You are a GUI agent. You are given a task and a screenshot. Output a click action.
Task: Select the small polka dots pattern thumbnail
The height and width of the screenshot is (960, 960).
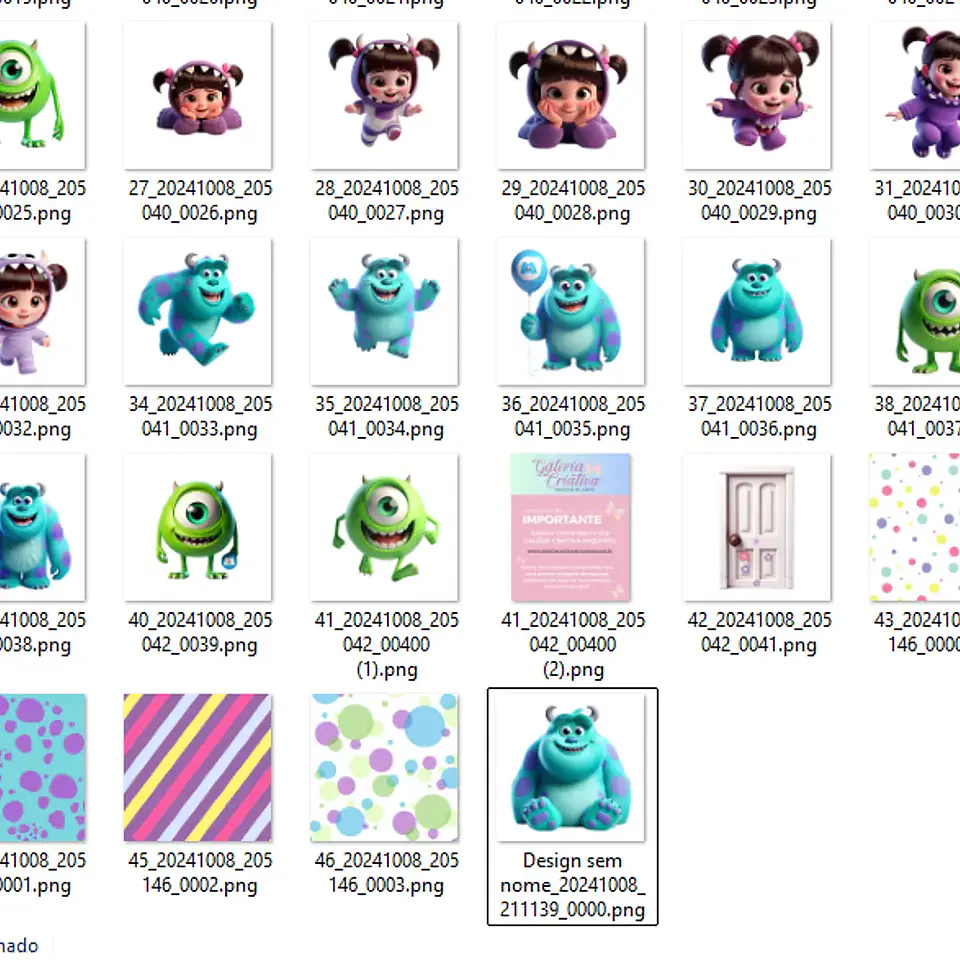coord(915,528)
